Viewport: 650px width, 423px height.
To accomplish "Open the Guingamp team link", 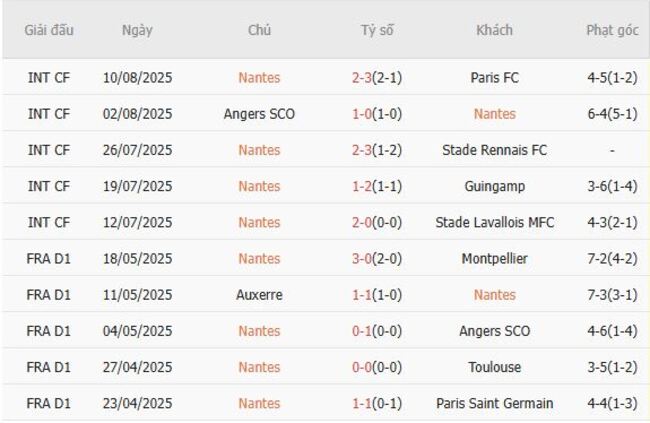I will (x=494, y=186).
